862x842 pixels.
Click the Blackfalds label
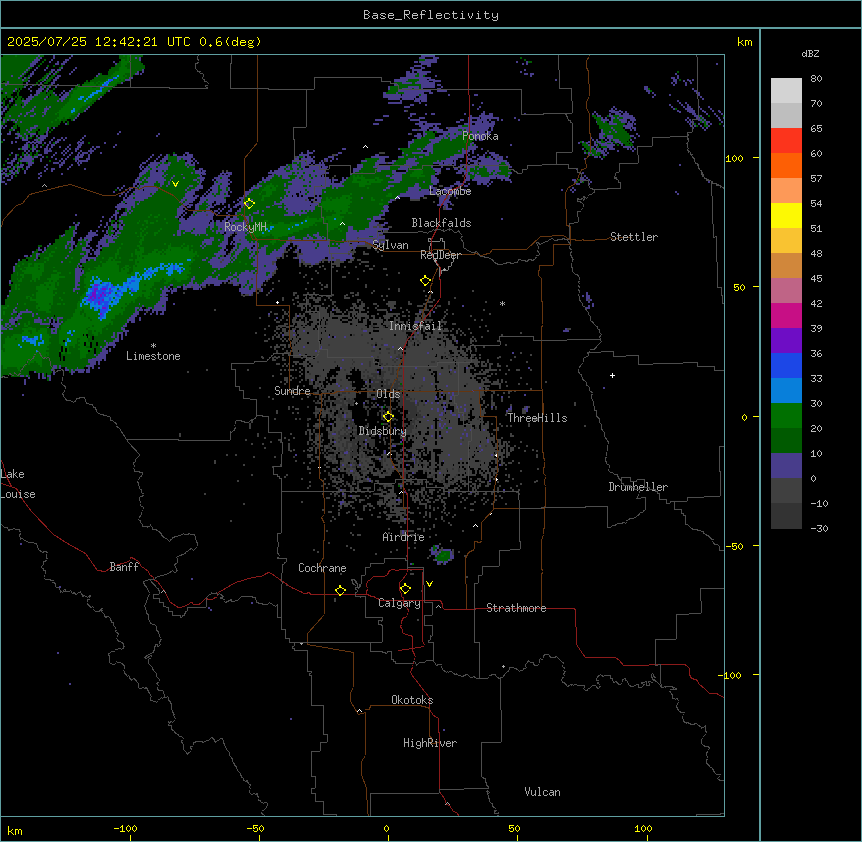(x=441, y=223)
